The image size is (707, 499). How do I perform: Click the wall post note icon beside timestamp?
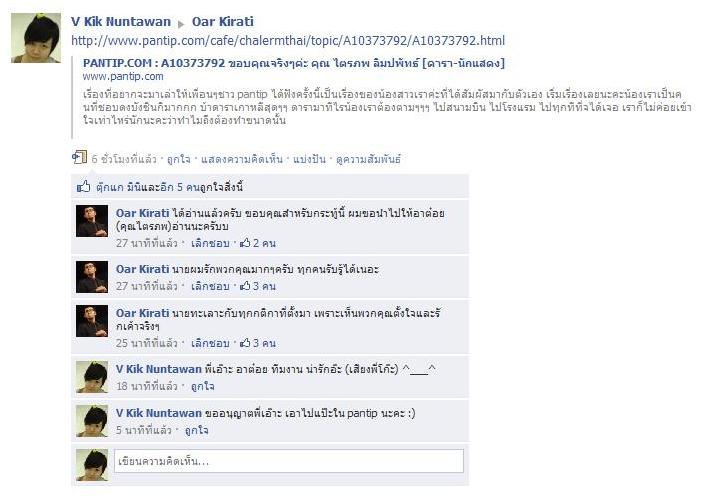point(79,157)
